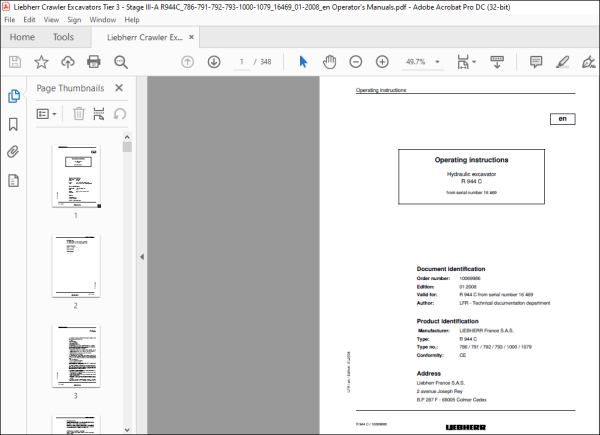The image size is (600, 435).
Task: Select the highlighter pen tool
Action: pos(562,62)
